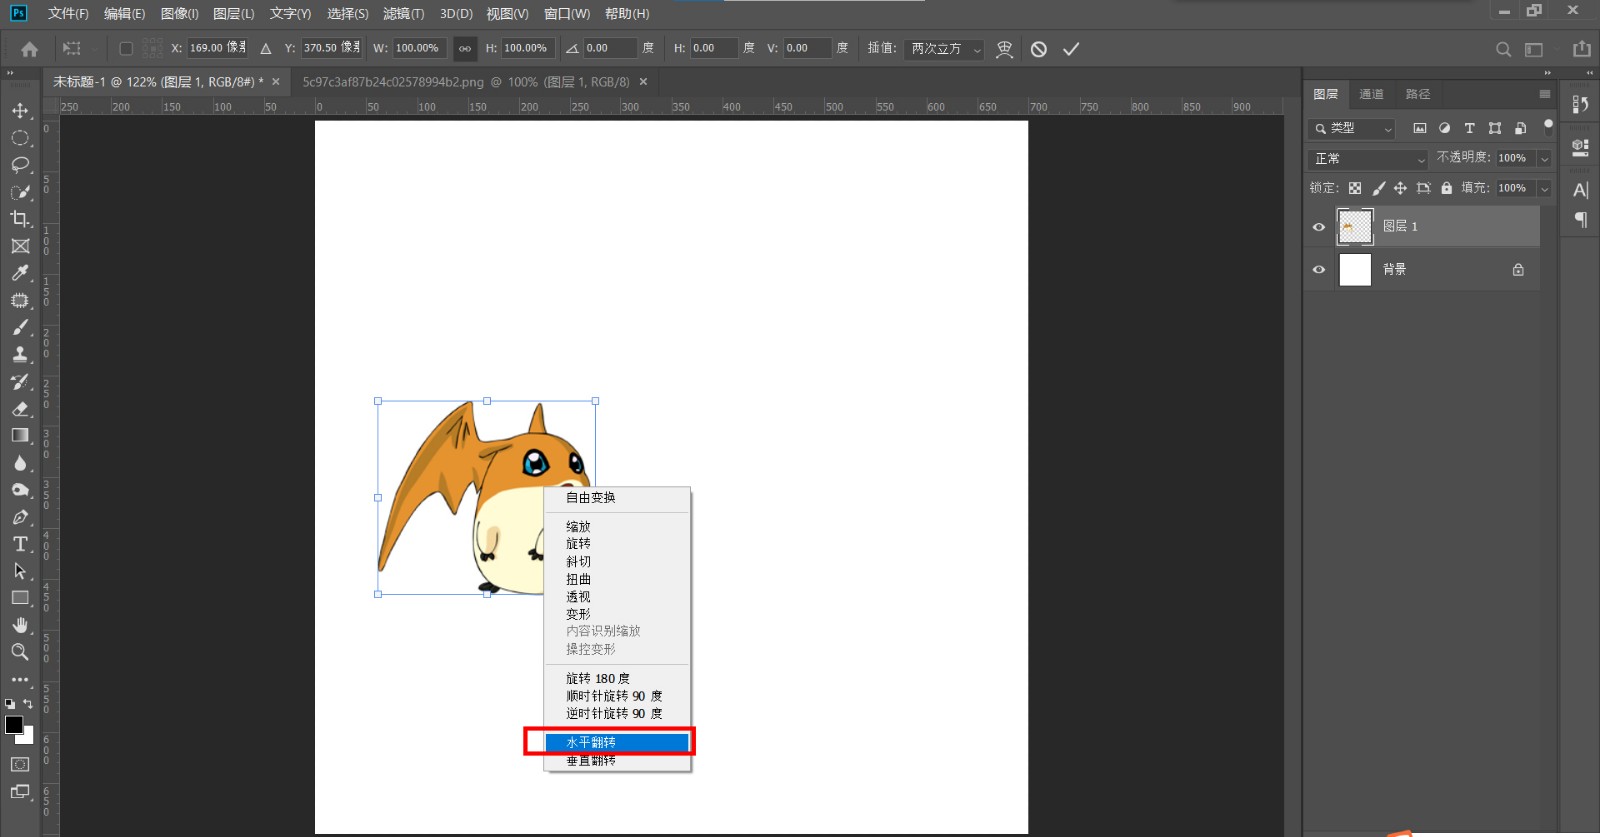
Task: Cancel the transform in options bar
Action: (x=1039, y=49)
